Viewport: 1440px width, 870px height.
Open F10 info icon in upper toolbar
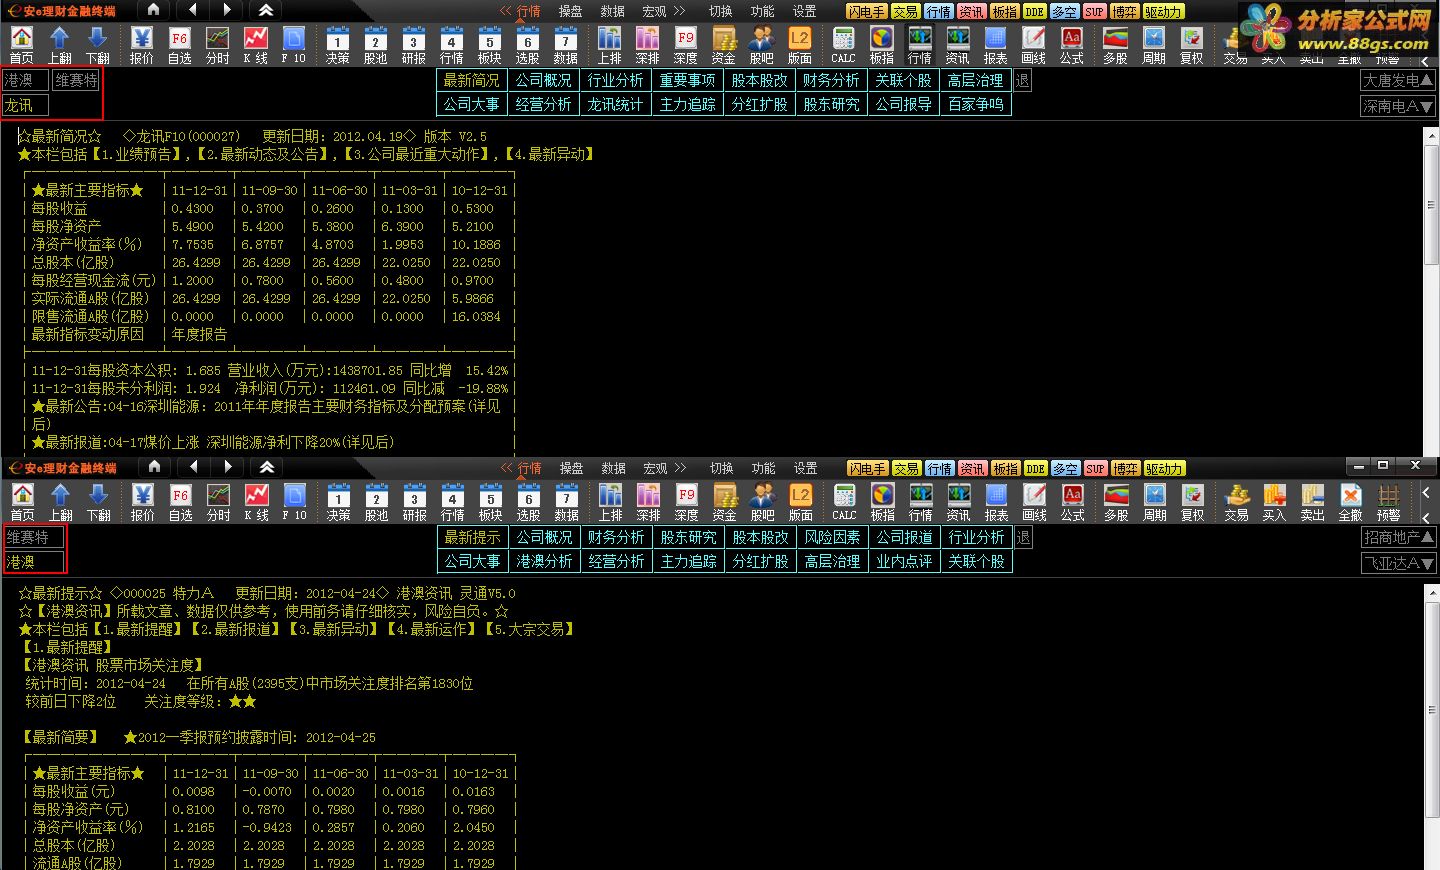click(294, 45)
